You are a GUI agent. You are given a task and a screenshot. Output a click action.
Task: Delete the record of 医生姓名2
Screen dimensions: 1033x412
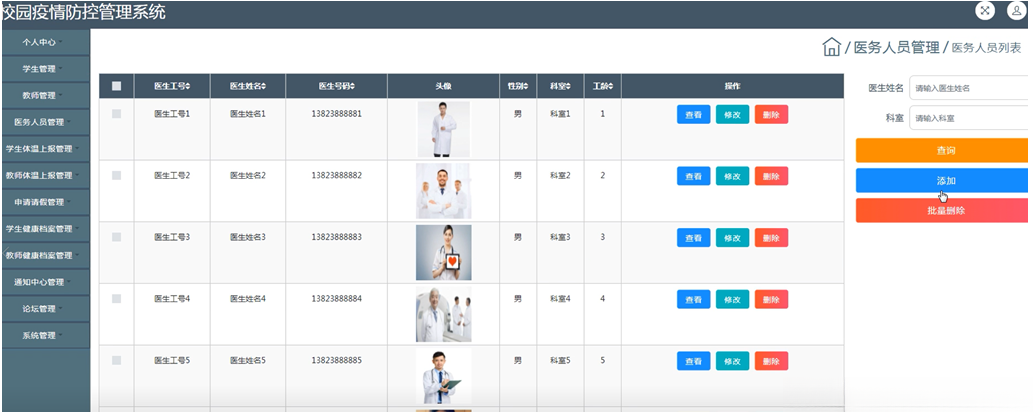pos(771,176)
